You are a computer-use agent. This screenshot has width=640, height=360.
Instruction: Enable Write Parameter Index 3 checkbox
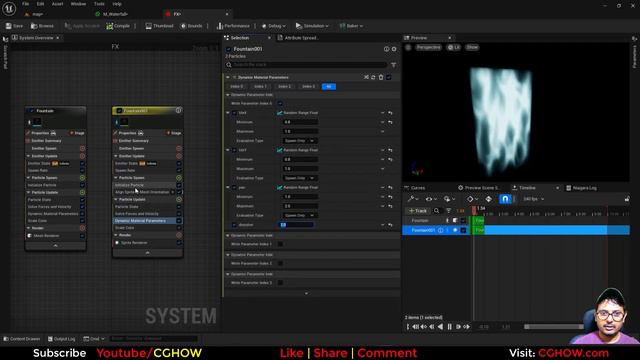280,283
